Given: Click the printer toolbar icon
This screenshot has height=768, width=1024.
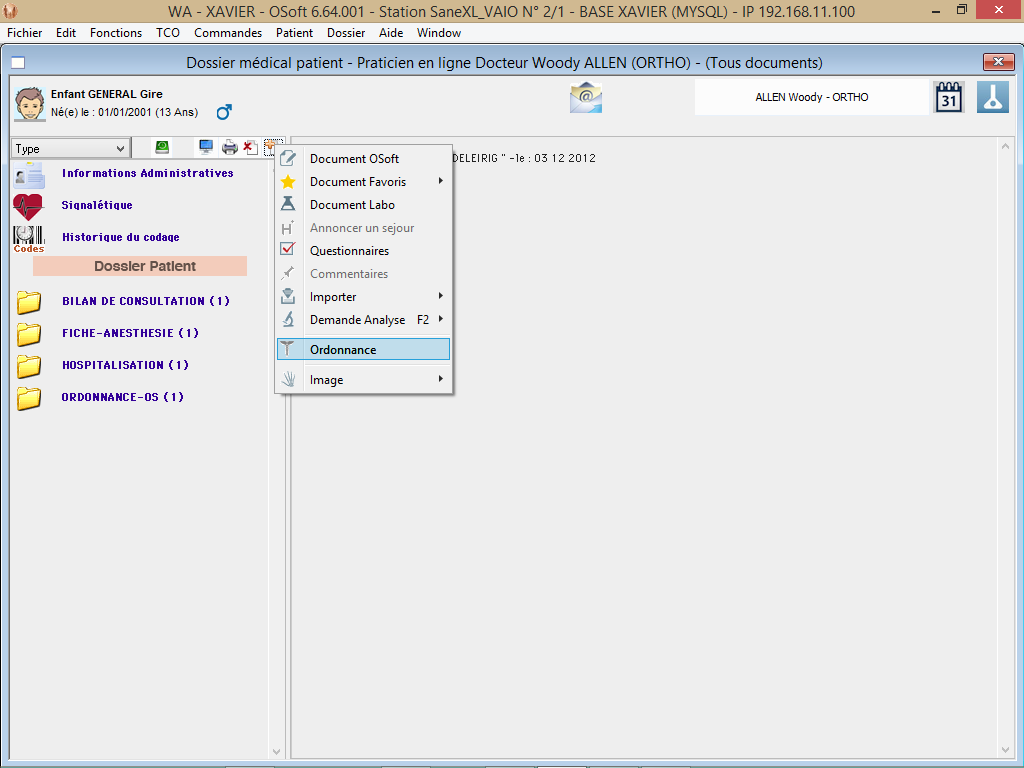Looking at the screenshot, I should (229, 148).
